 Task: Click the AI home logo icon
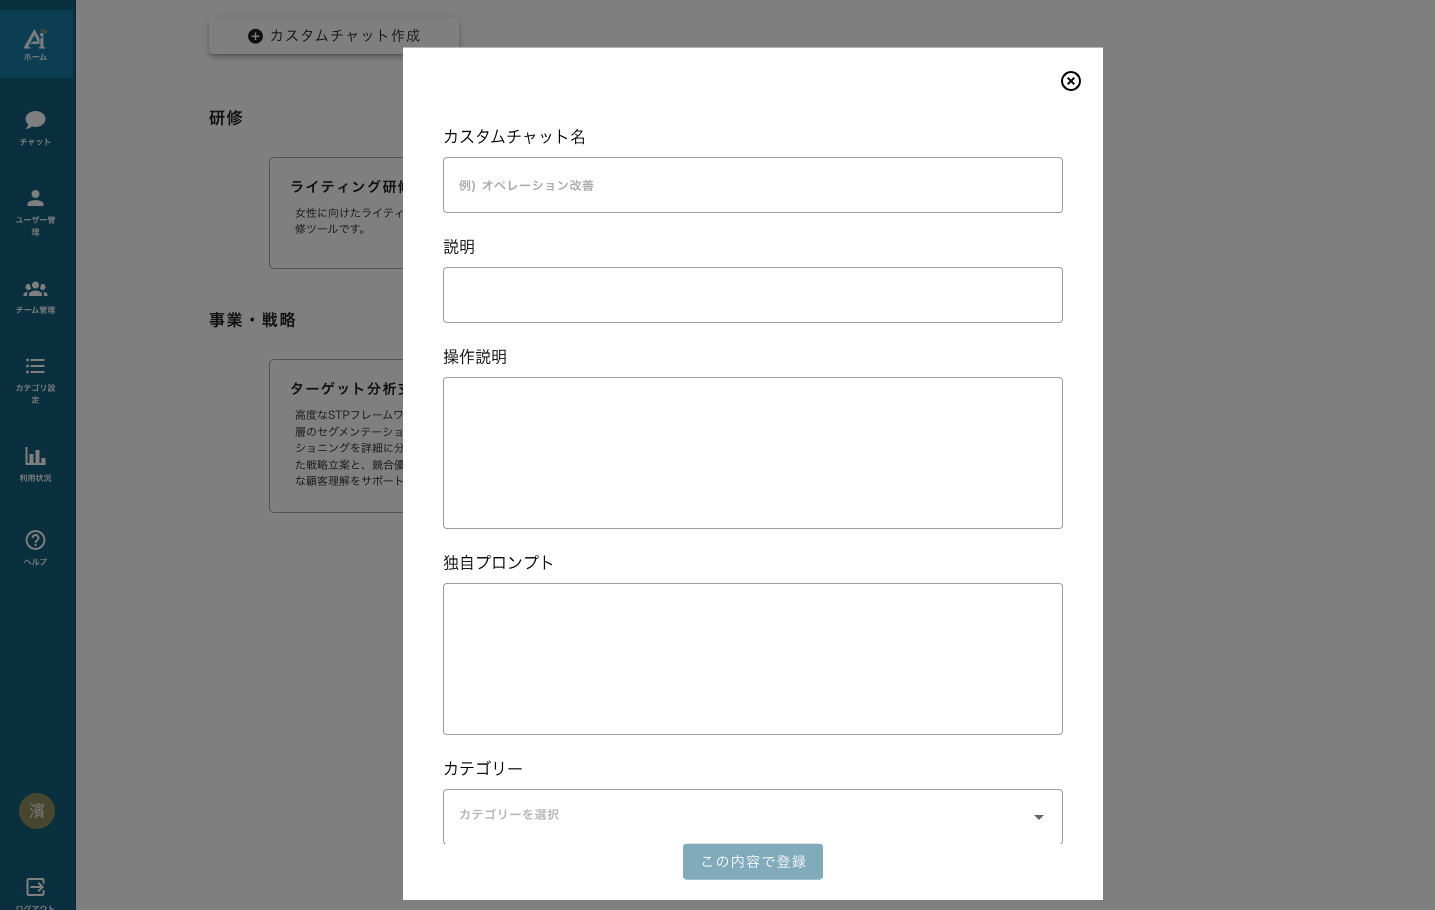pos(35,40)
